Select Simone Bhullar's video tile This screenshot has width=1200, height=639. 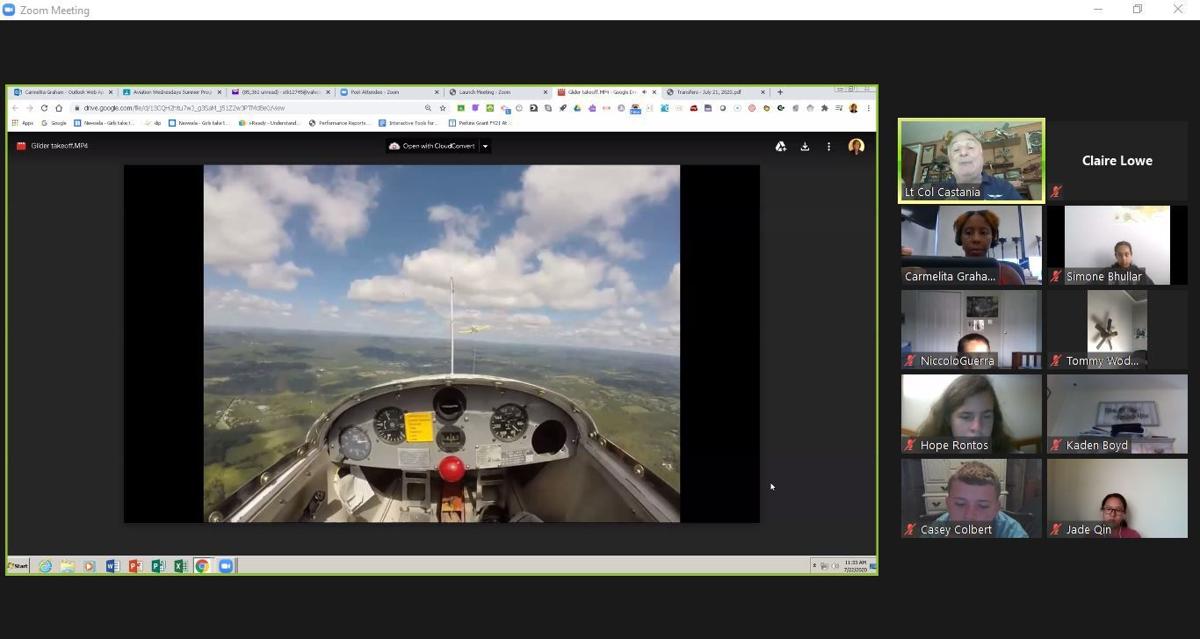(x=1117, y=245)
